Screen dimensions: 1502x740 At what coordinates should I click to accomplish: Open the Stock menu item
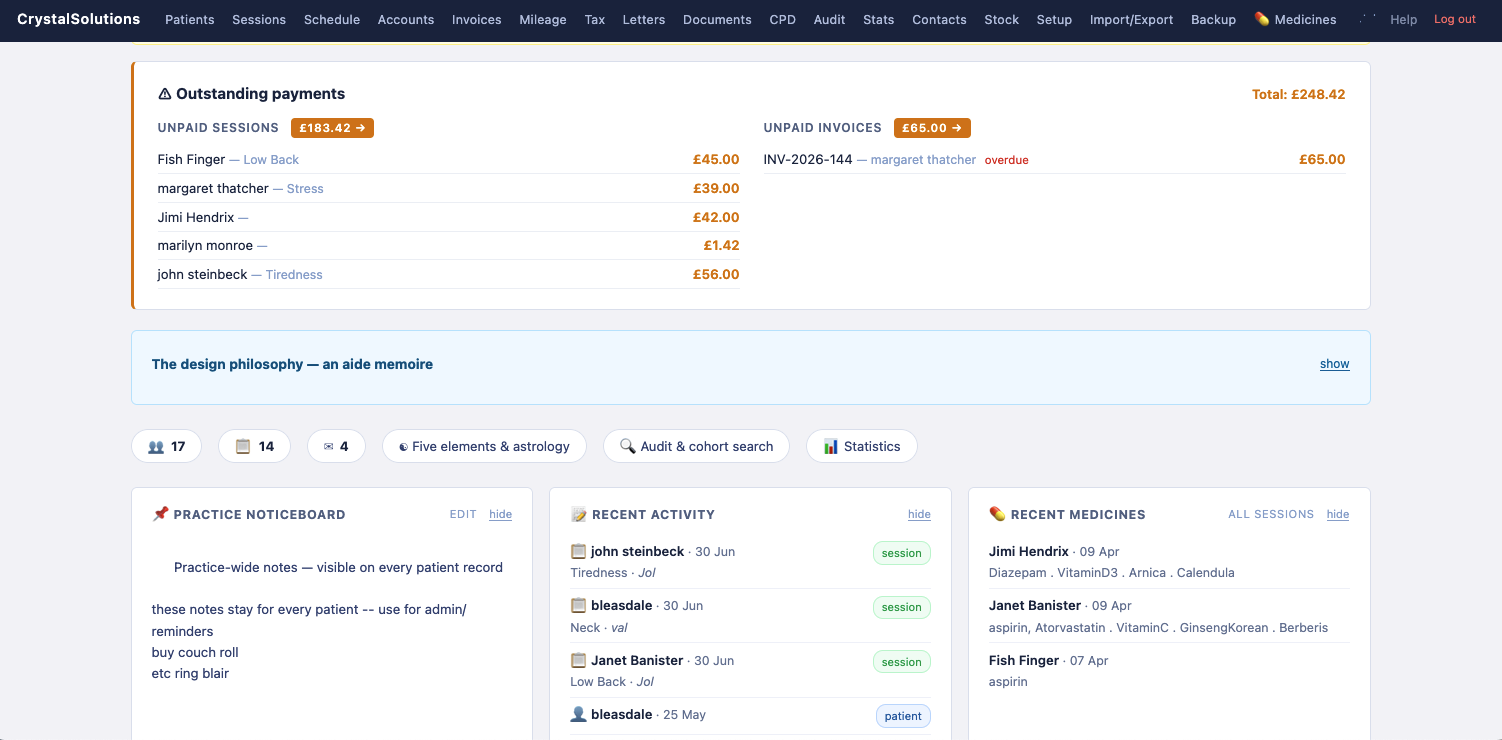(1002, 19)
